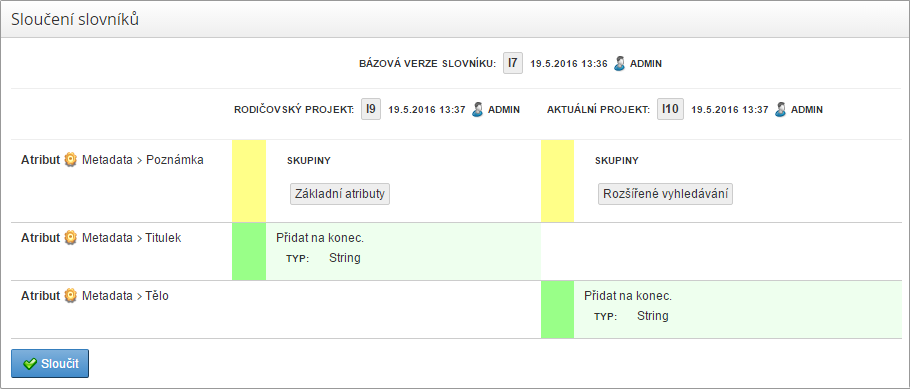
Task: Pick the yellow parent-side bar for Poznámka
Action: tap(249, 181)
